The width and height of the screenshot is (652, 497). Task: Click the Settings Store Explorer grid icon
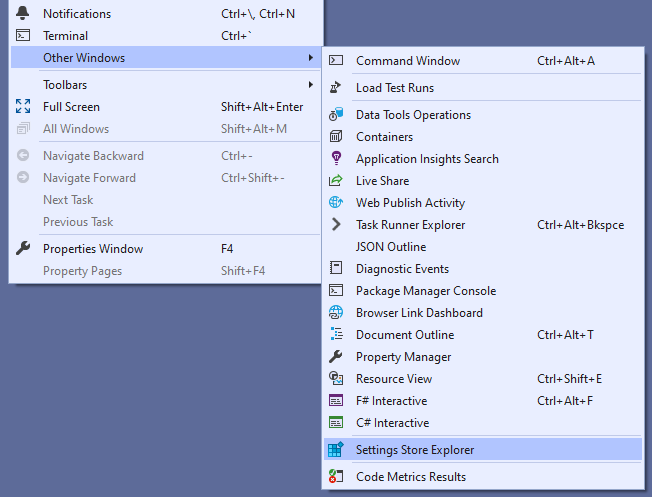[336, 449]
